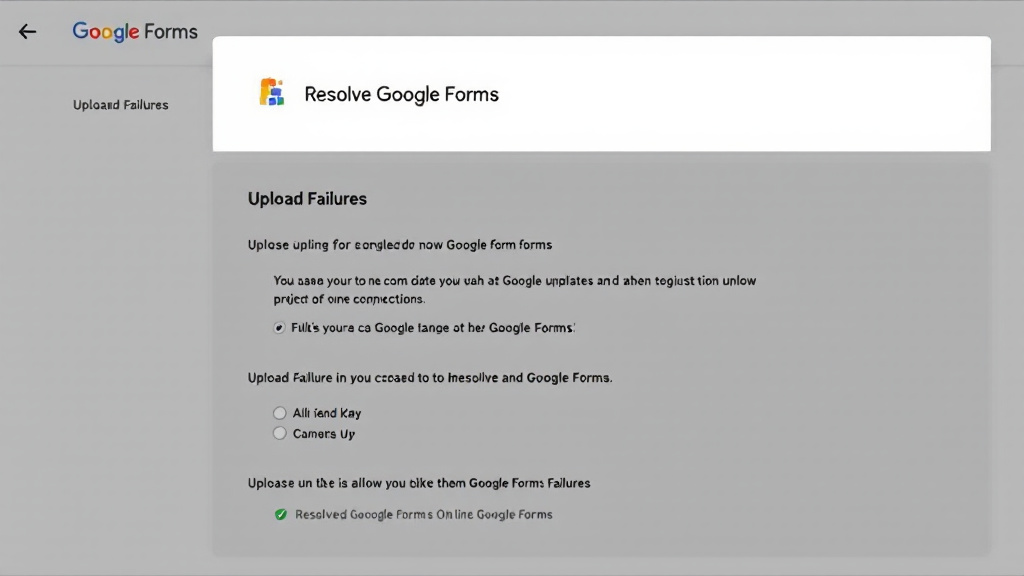Click the paragraph beginning 'You aaae your'
The width and height of the screenshot is (1024, 576).
click(x=515, y=290)
